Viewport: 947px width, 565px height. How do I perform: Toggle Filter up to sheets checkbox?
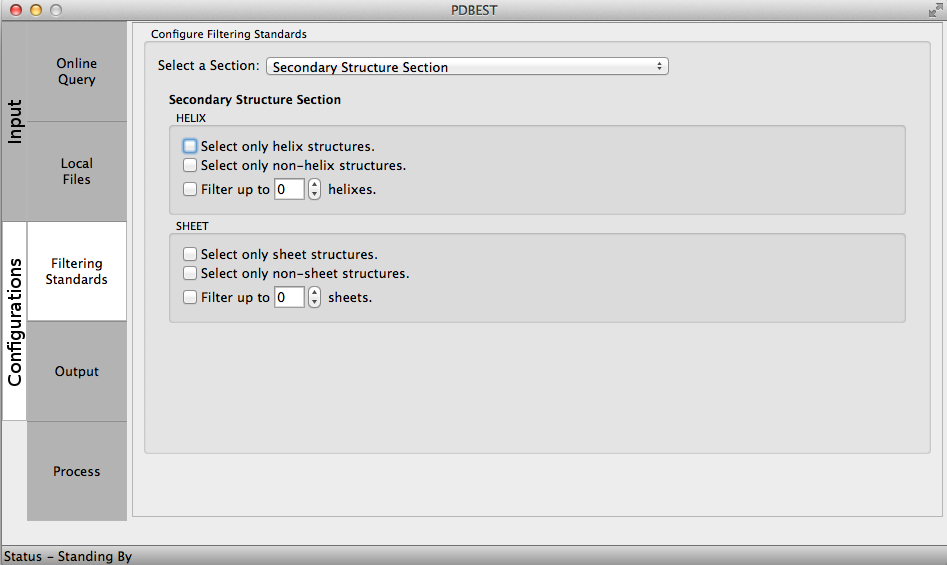190,297
